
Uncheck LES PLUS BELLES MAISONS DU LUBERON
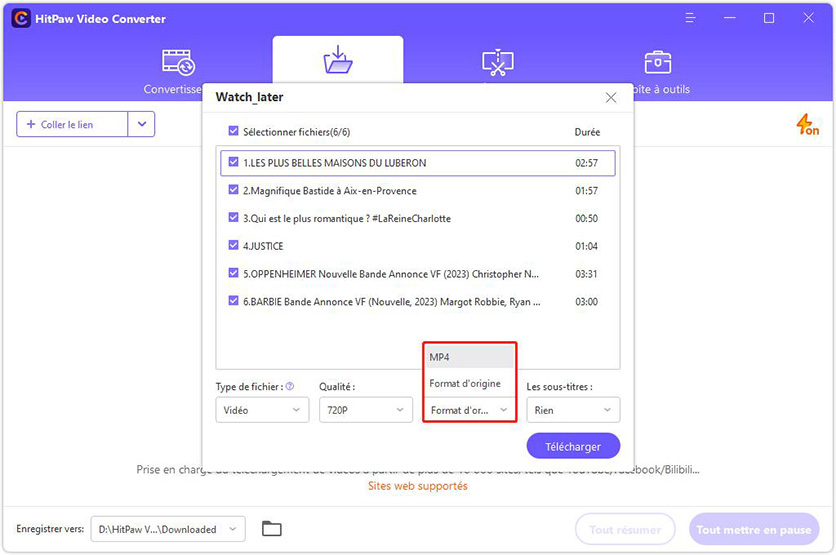(x=233, y=162)
